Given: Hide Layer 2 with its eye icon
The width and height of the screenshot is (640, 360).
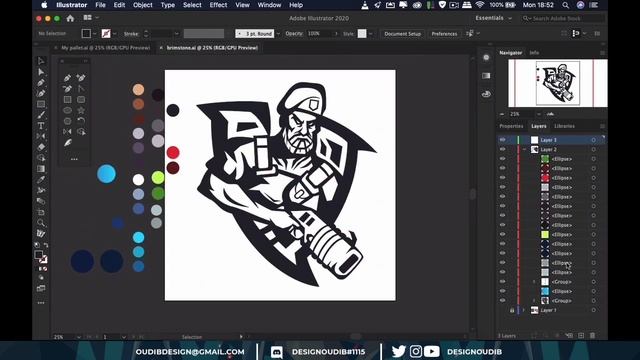Looking at the screenshot, I should (502, 149).
